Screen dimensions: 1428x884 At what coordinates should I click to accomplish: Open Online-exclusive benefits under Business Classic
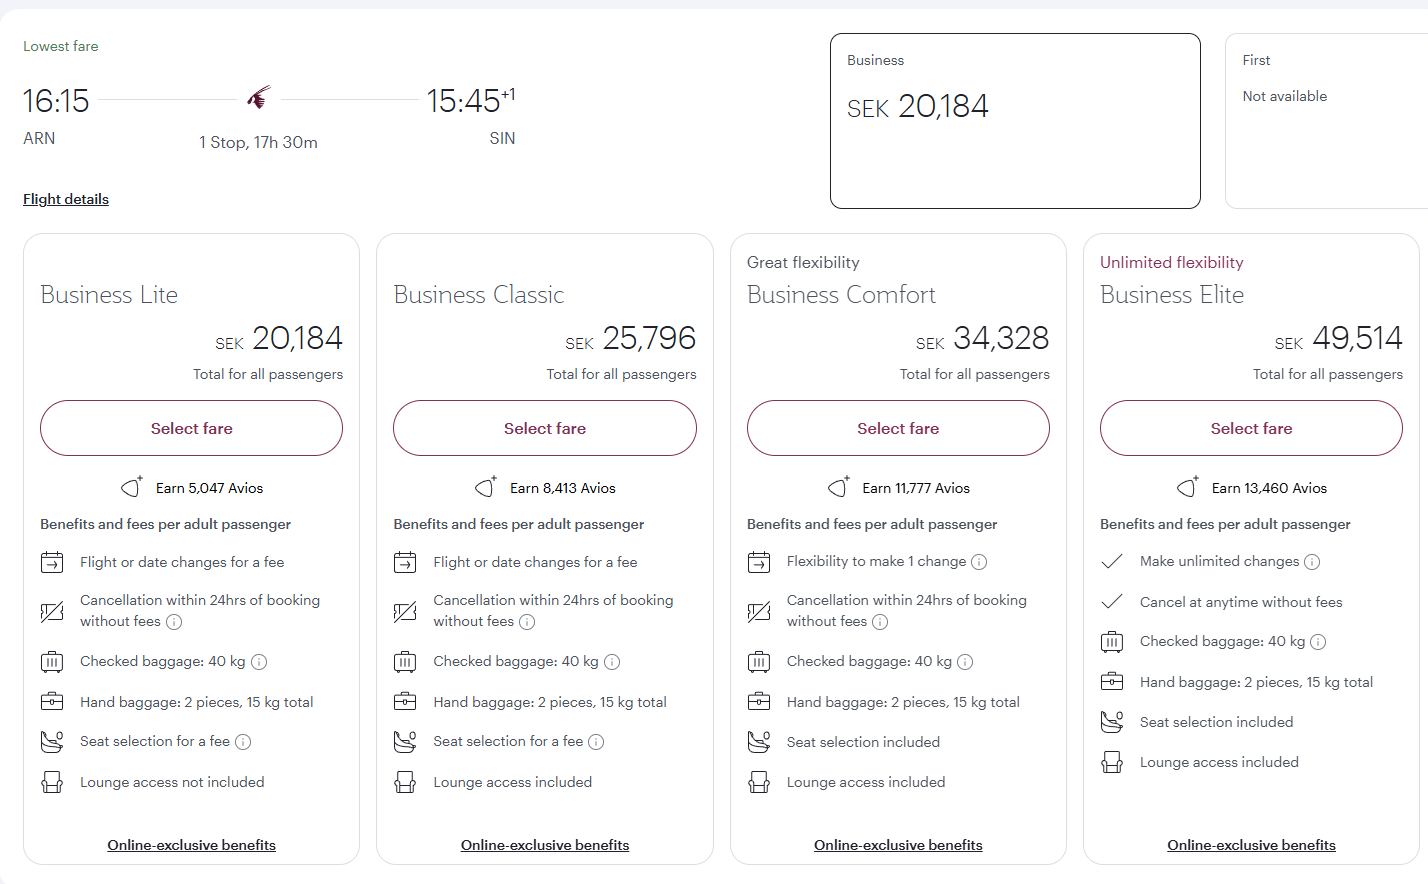coord(544,845)
